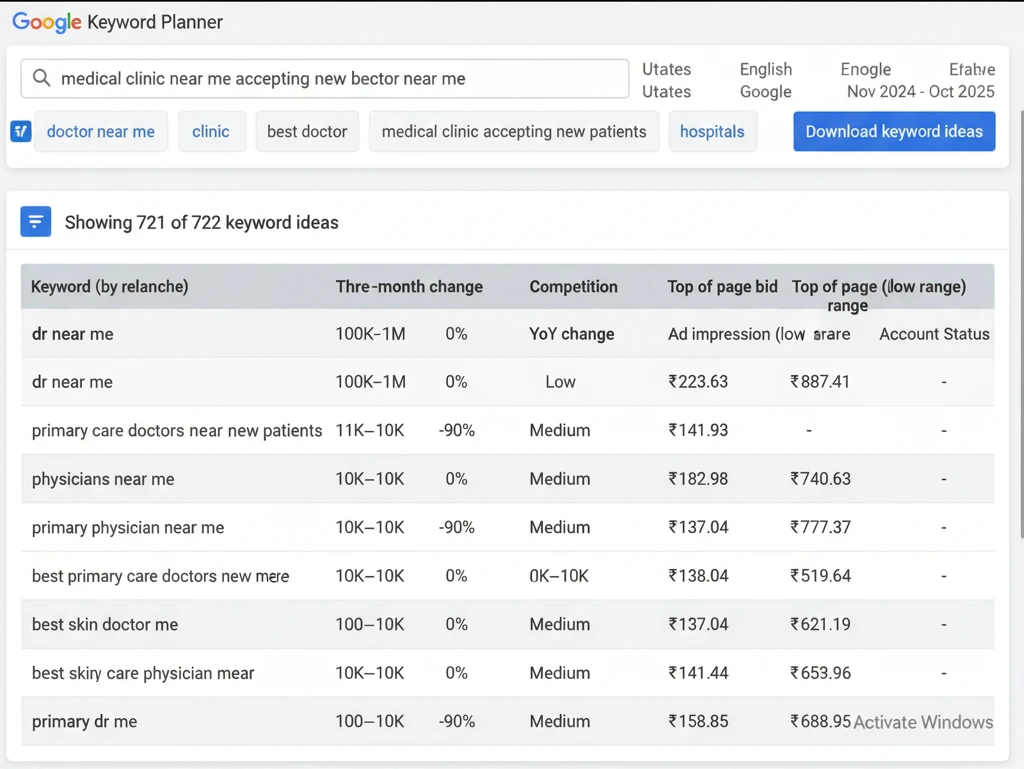Sort by the Competition column header
1024x769 pixels.
574,286
